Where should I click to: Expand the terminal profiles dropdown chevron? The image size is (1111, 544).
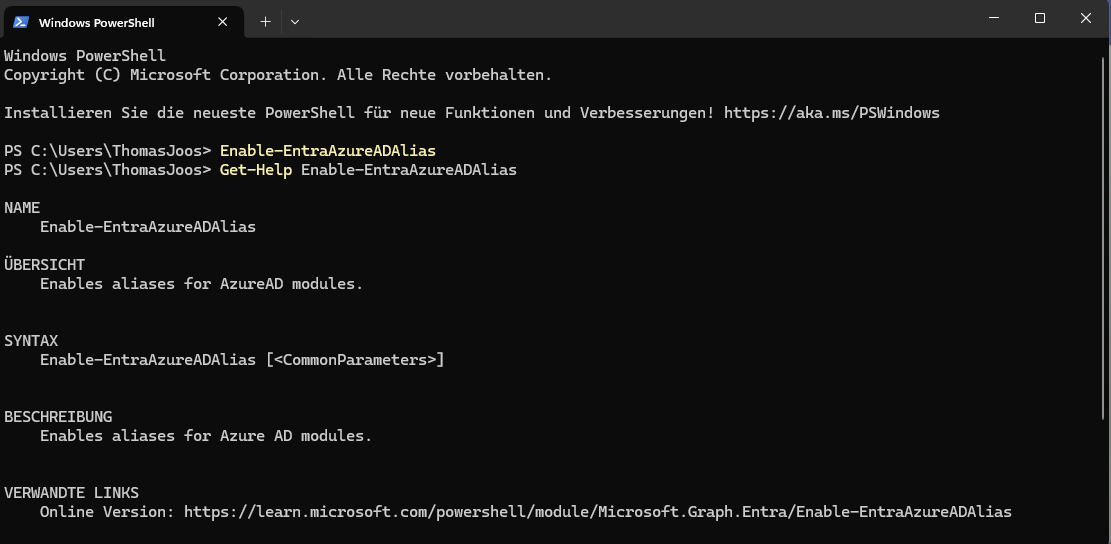point(295,21)
